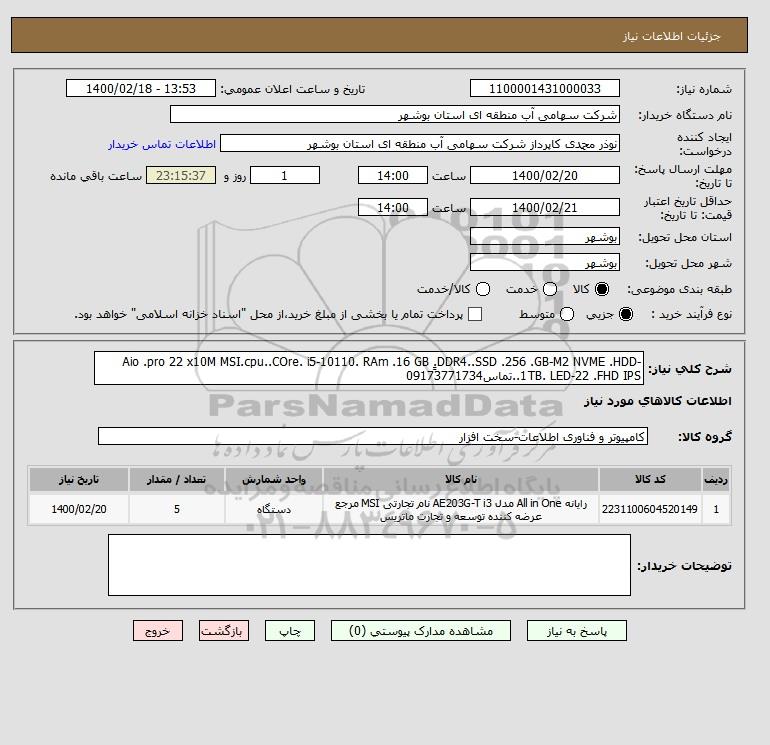Click the response deadline time 14:00 field
The height and width of the screenshot is (745, 770).
coord(393,175)
